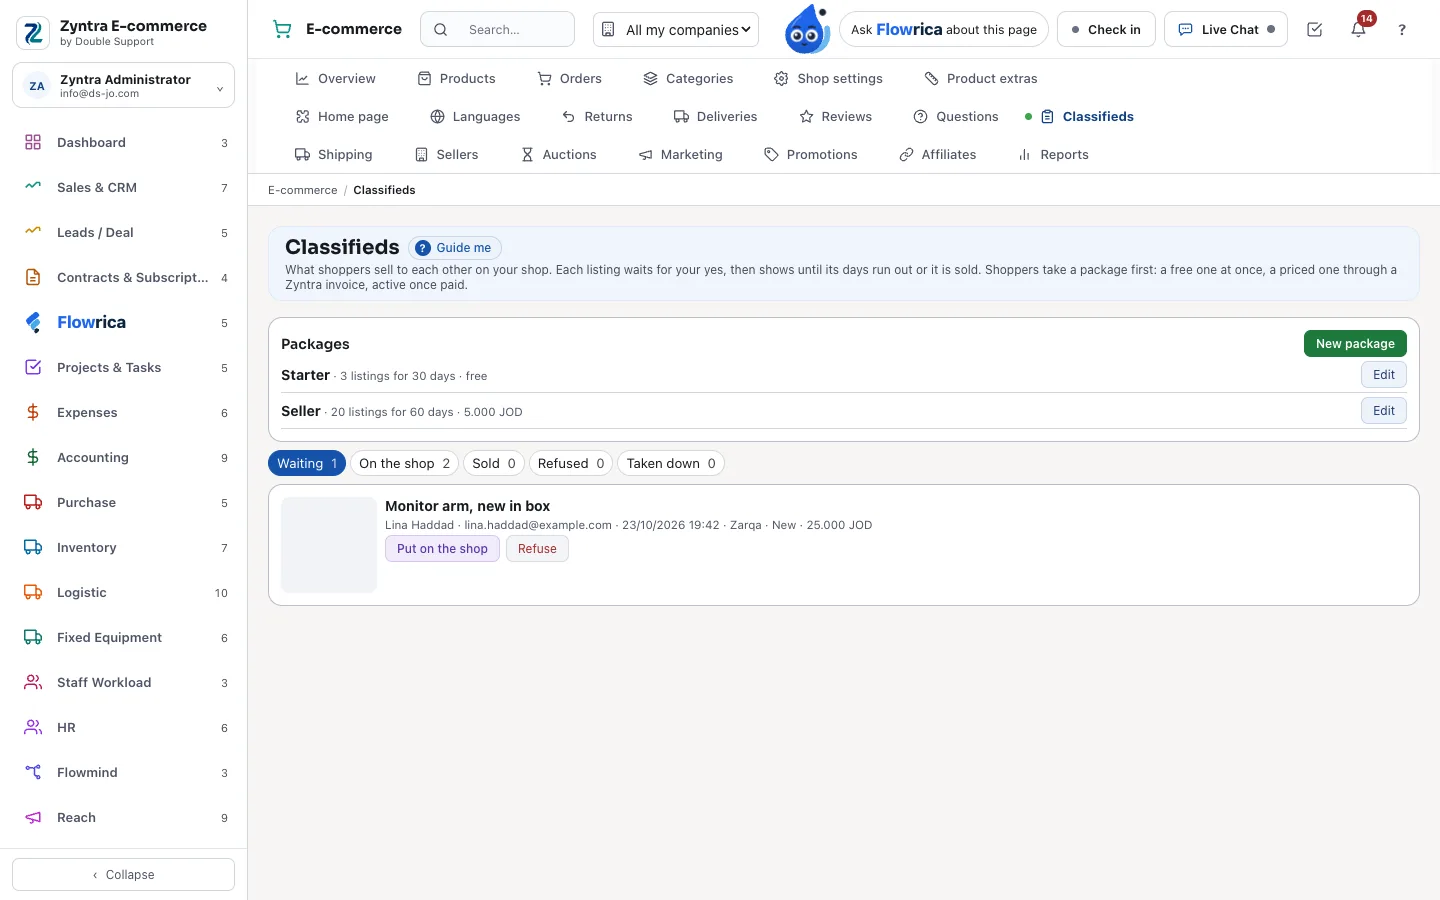Viewport: 1440px width, 900px height.
Task: Open Projects & Tasks module
Action: pyautogui.click(x=124, y=368)
